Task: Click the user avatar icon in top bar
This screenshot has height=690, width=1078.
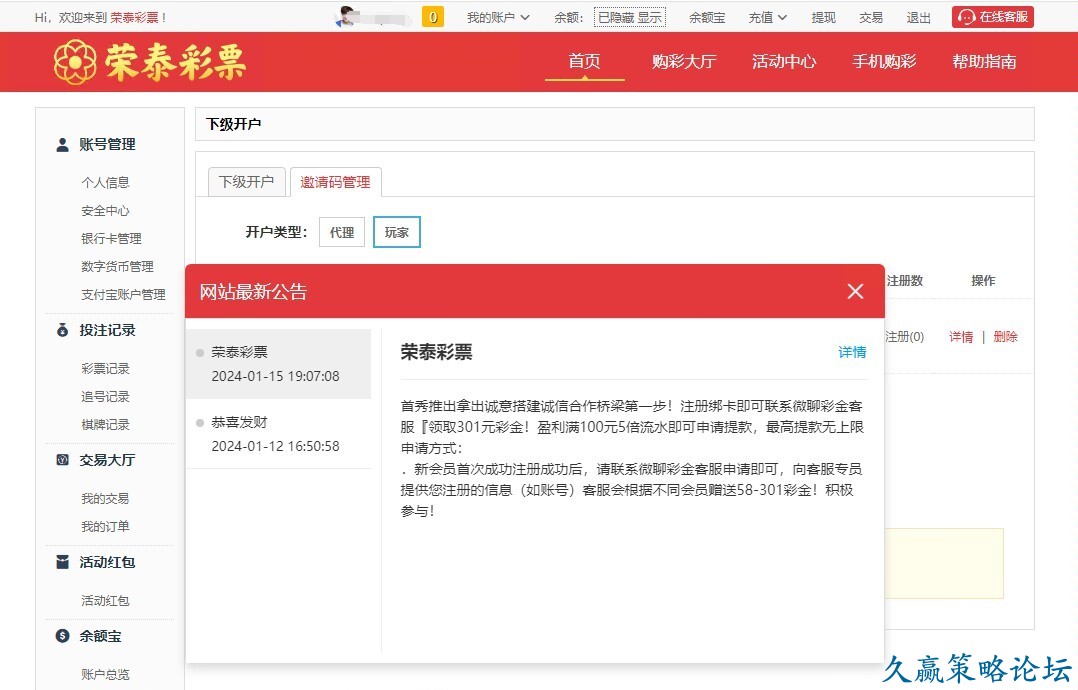Action: (x=347, y=17)
